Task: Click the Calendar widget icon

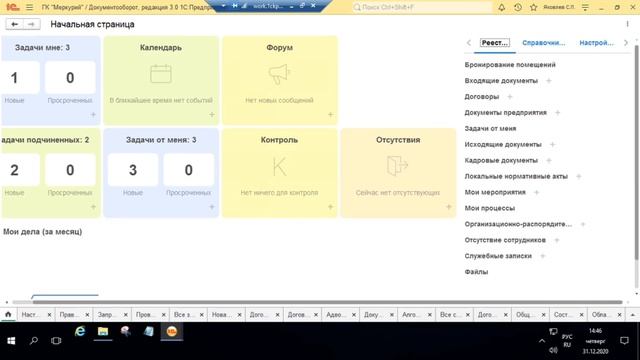Action: click(161, 74)
